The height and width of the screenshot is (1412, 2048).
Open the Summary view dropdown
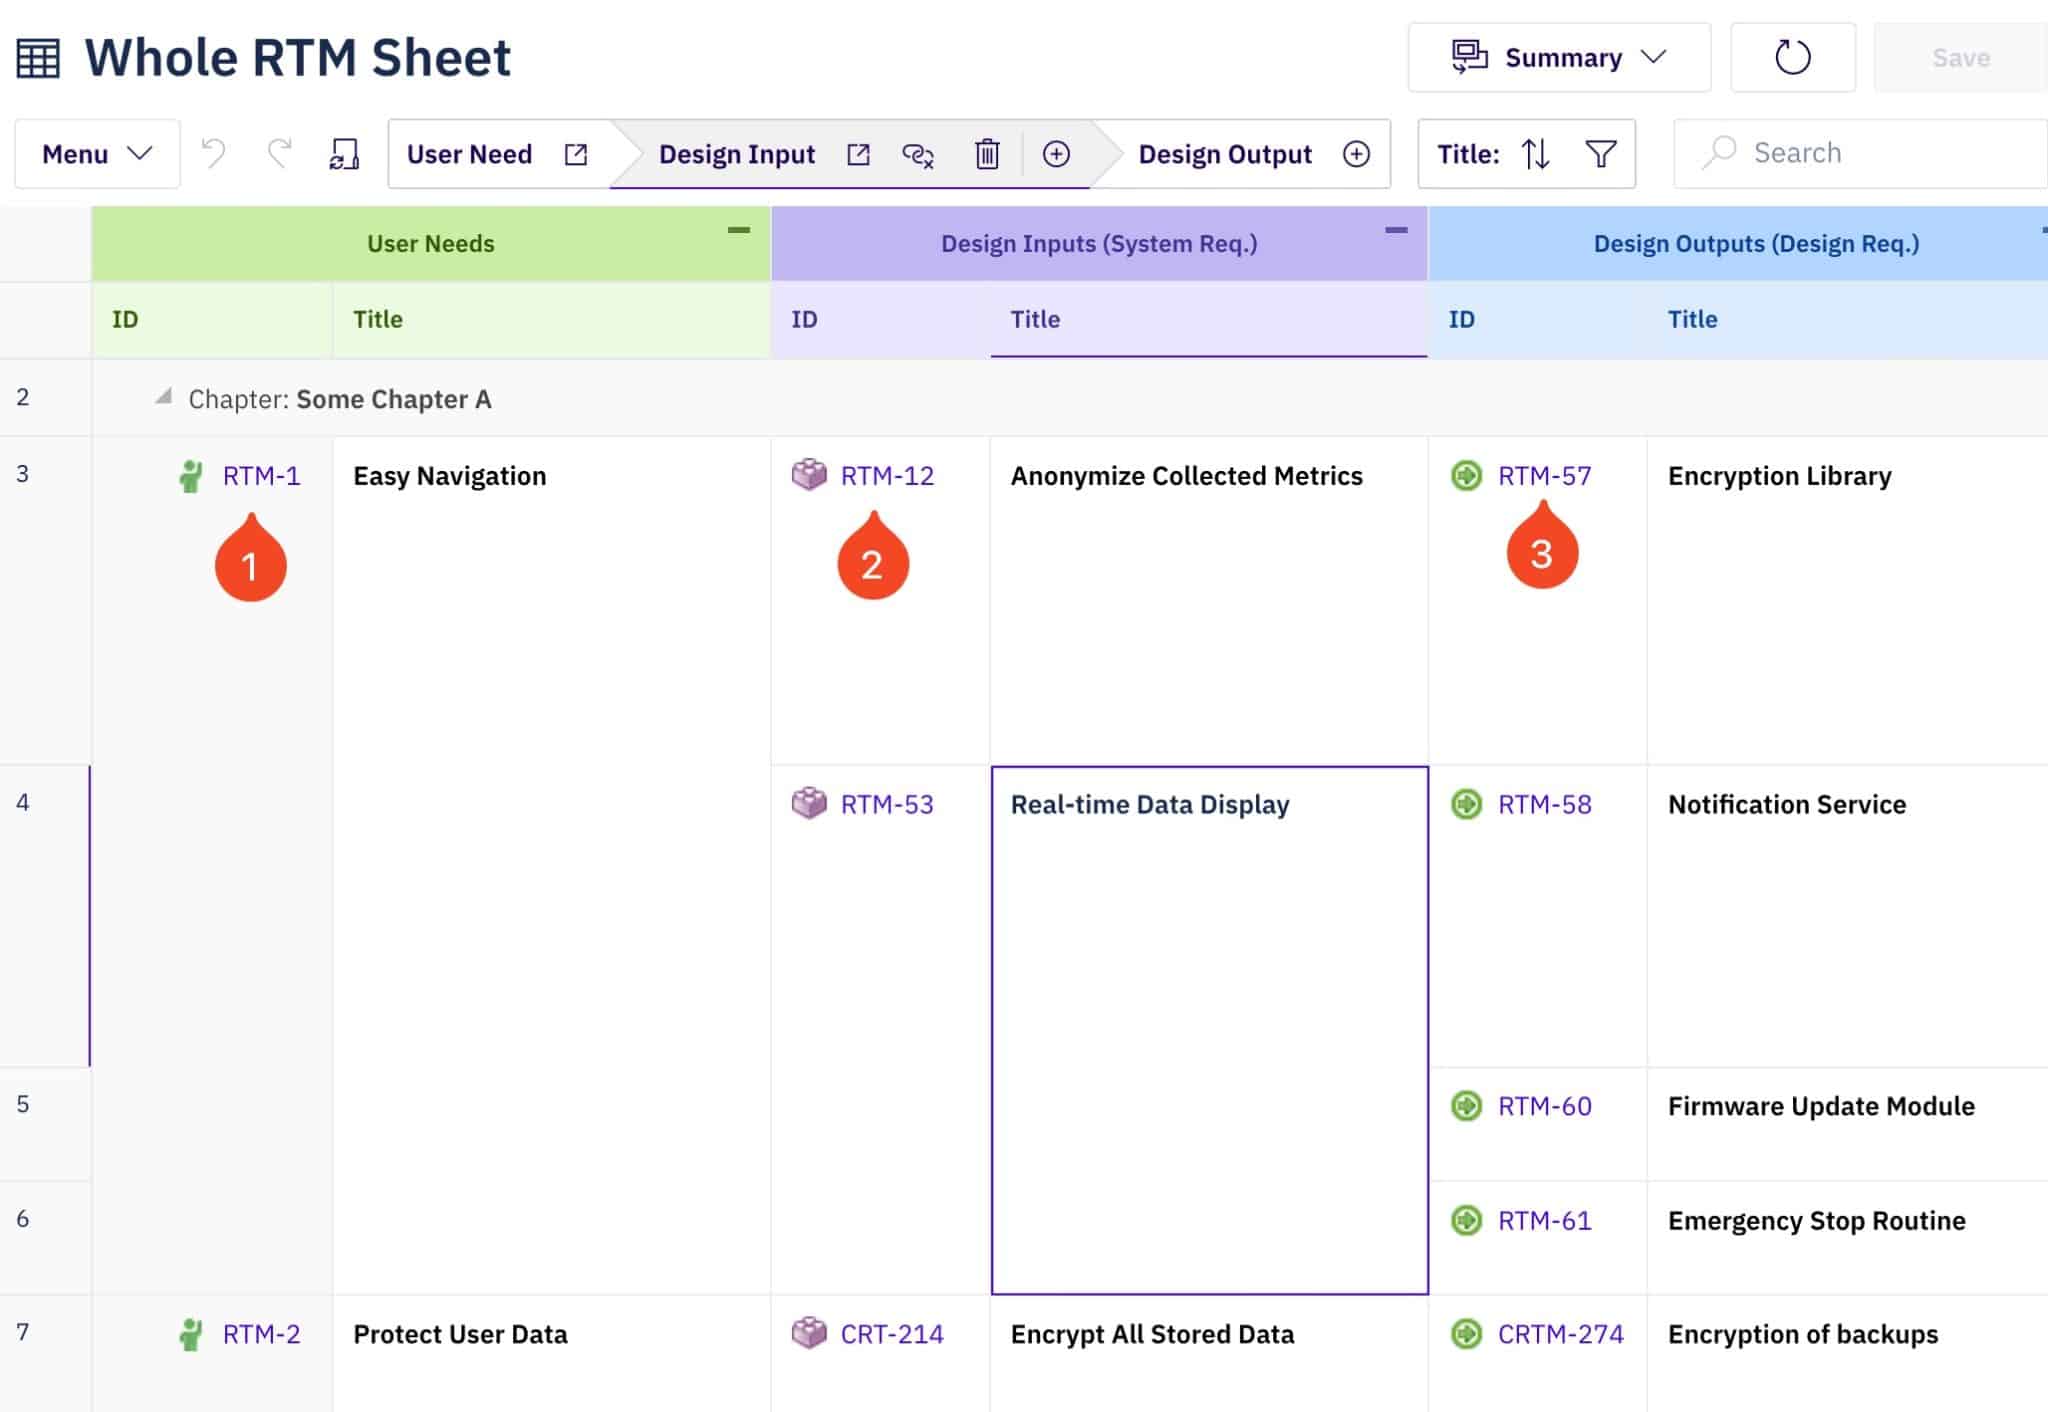tap(1558, 57)
